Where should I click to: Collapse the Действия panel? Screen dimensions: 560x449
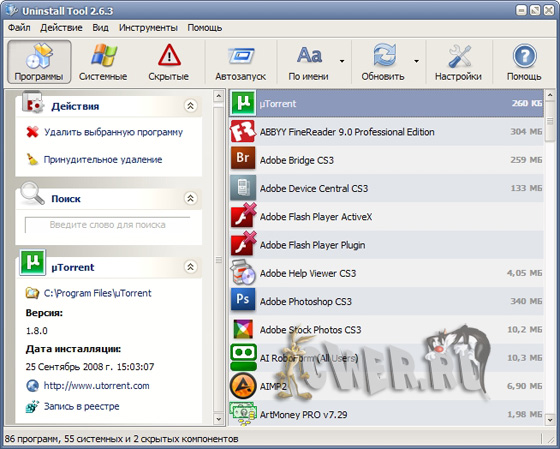pos(190,106)
